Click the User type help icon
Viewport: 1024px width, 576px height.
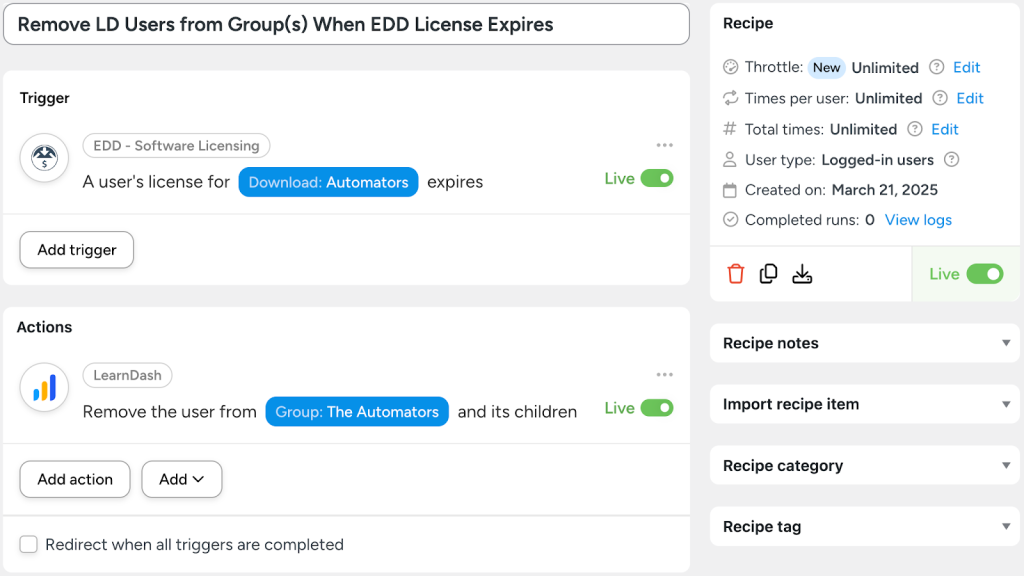[x=949, y=159]
